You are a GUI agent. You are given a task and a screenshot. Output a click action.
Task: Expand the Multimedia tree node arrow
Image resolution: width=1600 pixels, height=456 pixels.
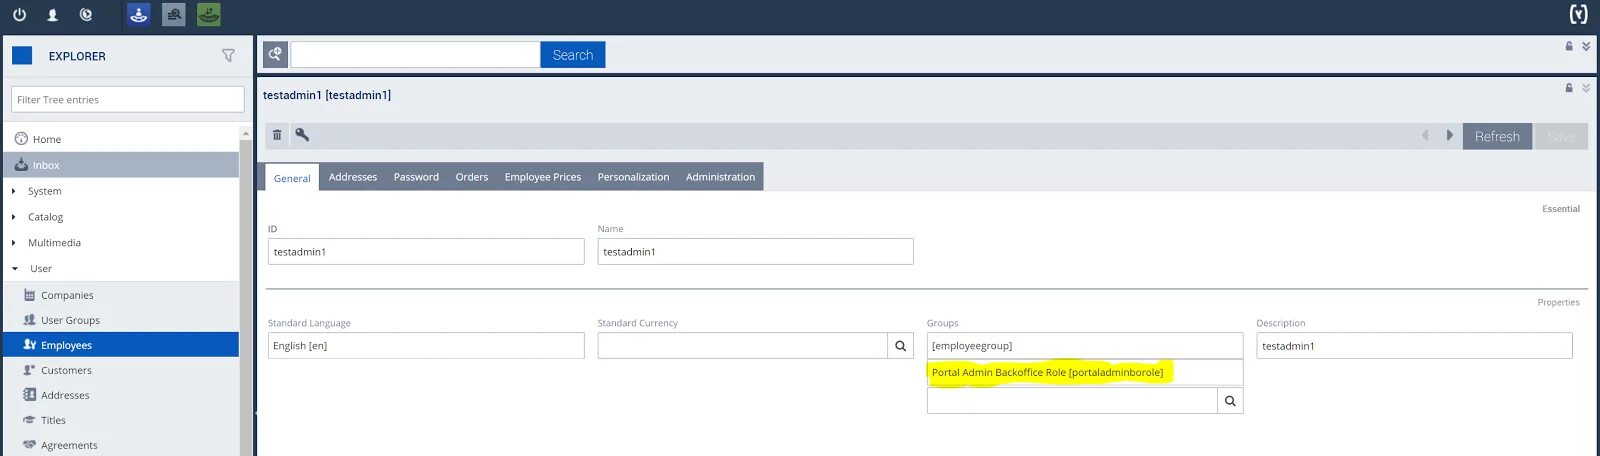[x=13, y=243]
